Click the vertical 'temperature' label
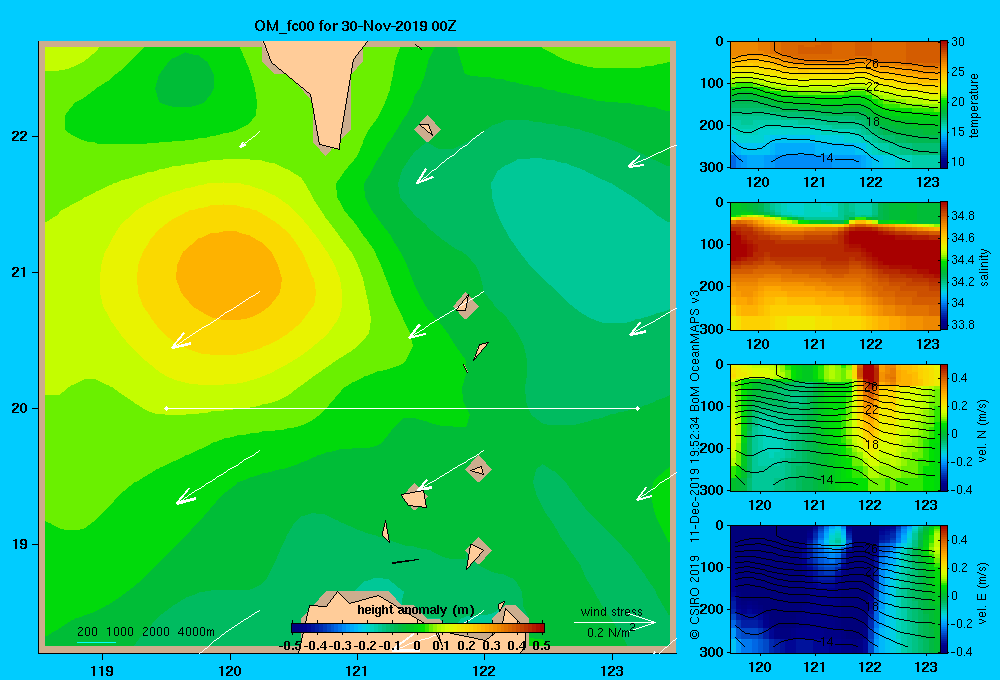Screen dimensions: 1000x680 974,105
